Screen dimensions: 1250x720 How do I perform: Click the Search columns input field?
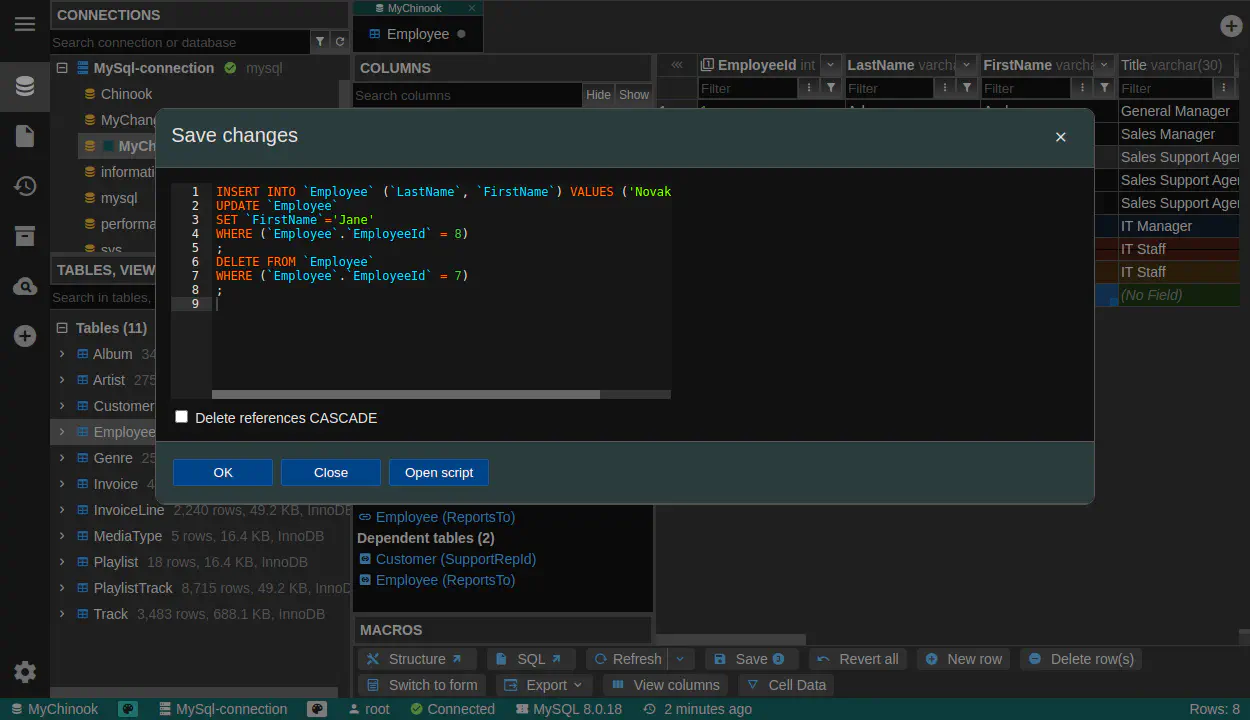point(466,95)
